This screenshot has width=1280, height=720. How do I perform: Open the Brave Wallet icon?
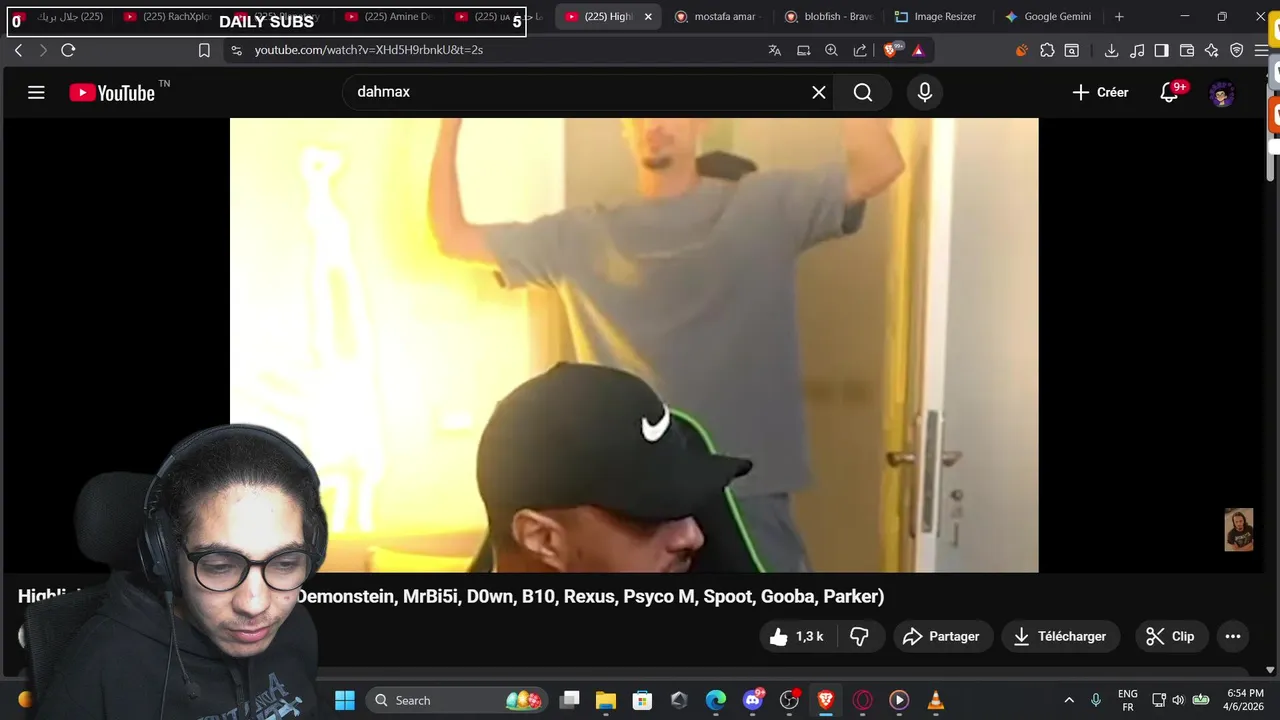pos(1187,50)
